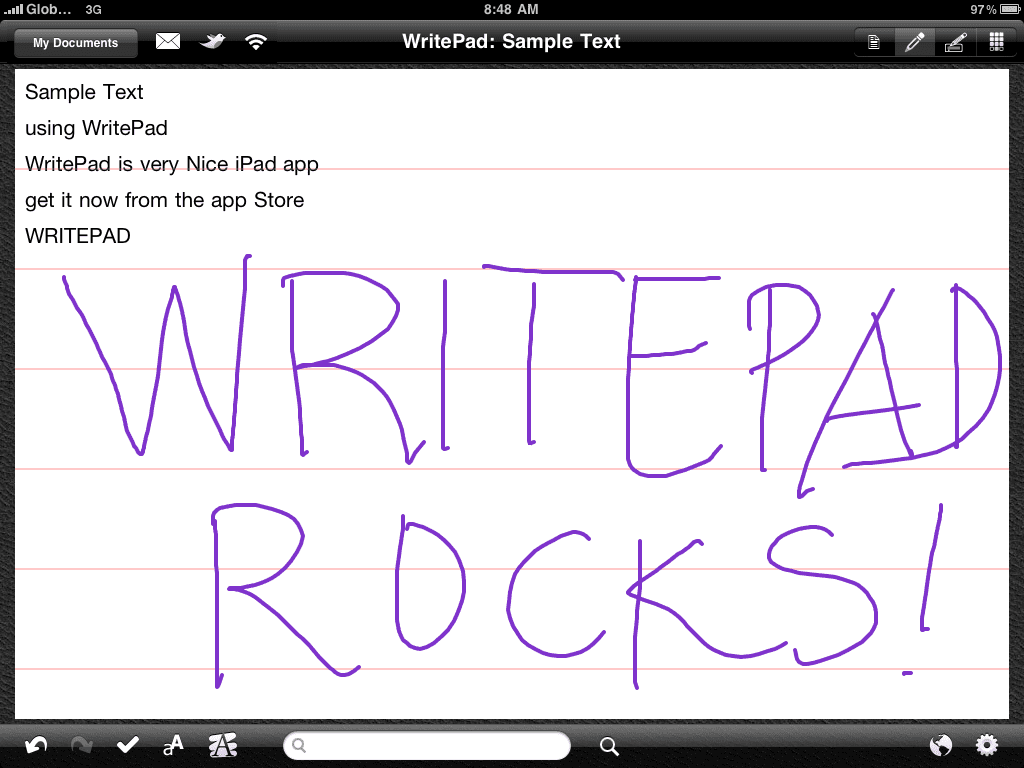Screen dimensions: 1024x768
Task: Tap 'WritePad is very Nice iPad app' line
Action: [x=172, y=164]
